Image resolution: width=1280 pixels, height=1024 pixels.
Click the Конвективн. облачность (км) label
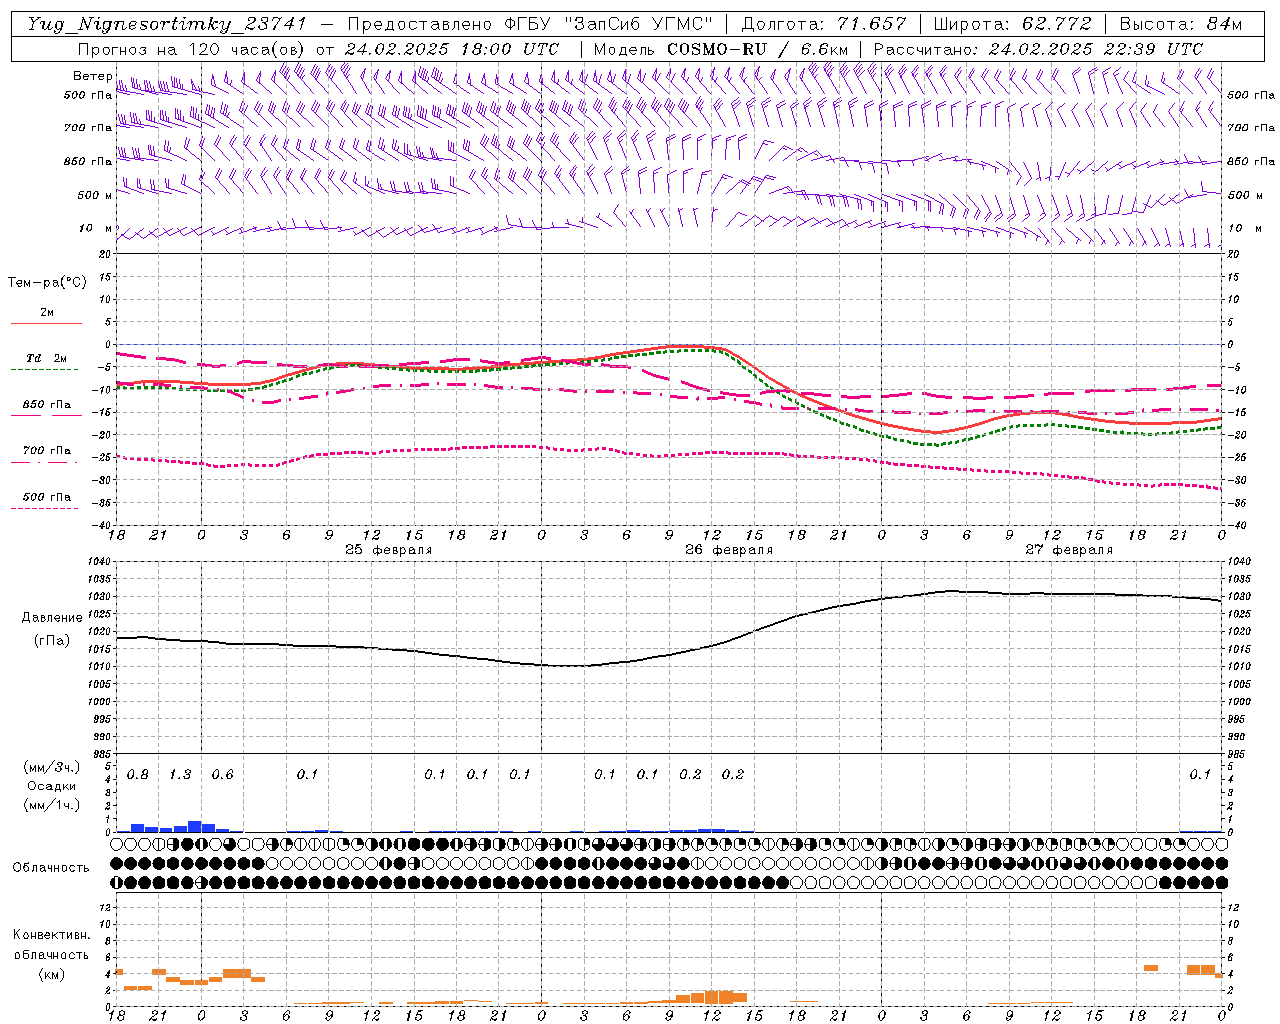pos(51,954)
